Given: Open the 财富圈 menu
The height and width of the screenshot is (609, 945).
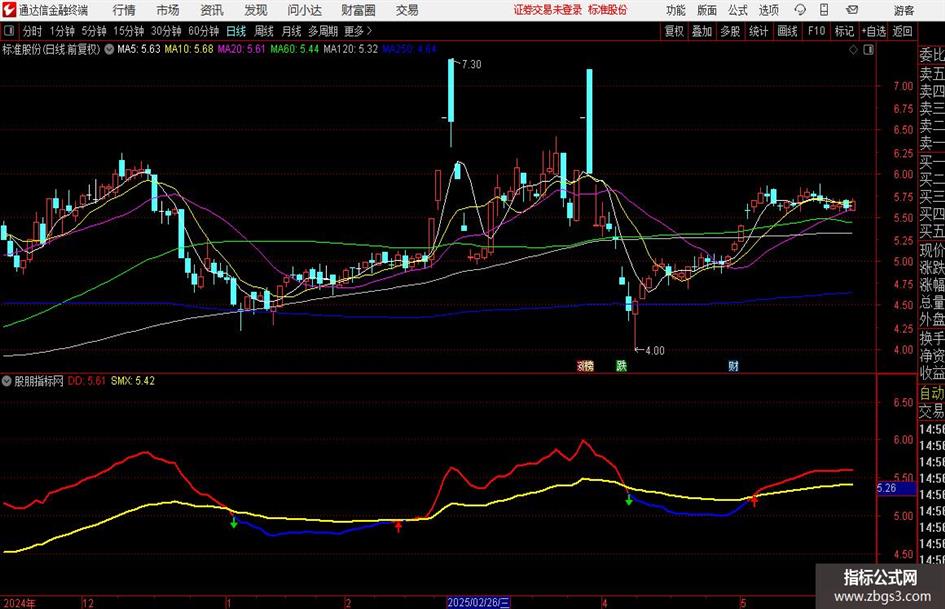Looking at the screenshot, I should (x=358, y=10).
